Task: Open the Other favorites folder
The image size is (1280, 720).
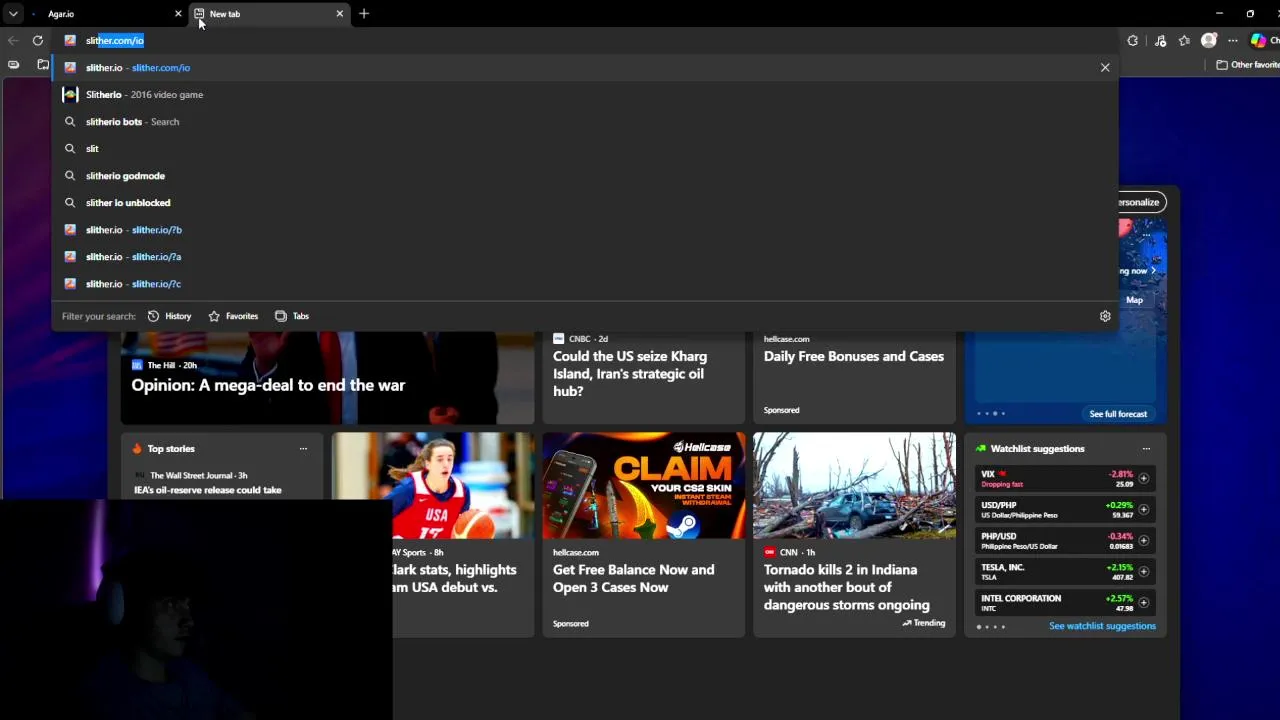Action: 1248,65
